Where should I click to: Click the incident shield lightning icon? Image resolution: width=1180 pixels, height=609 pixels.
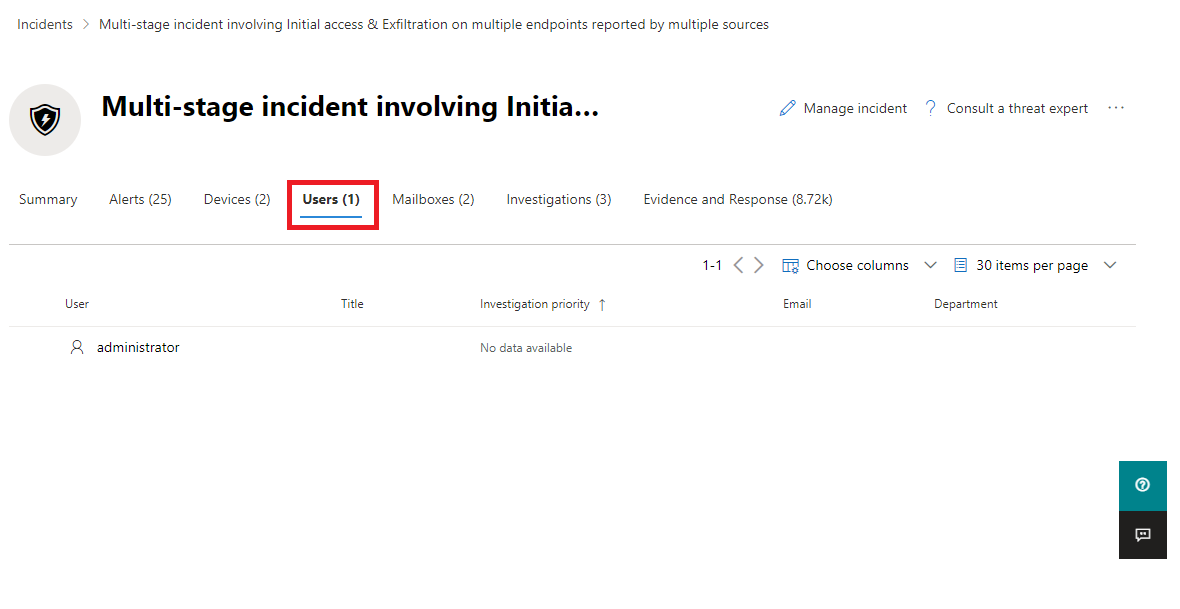click(45, 120)
